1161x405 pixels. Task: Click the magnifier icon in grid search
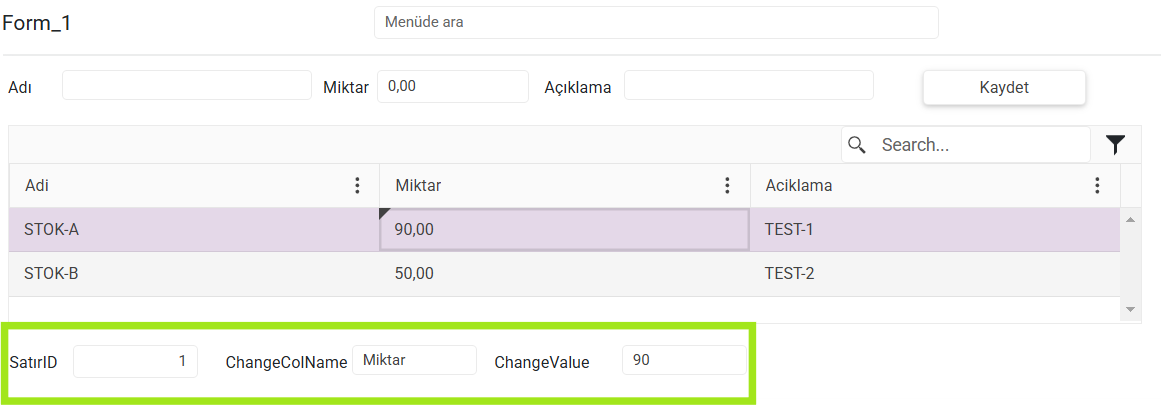pos(857,144)
